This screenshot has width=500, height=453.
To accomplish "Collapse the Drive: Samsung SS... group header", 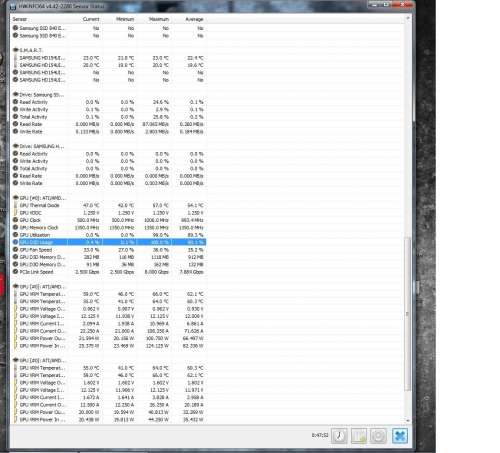I will tap(15, 95).
